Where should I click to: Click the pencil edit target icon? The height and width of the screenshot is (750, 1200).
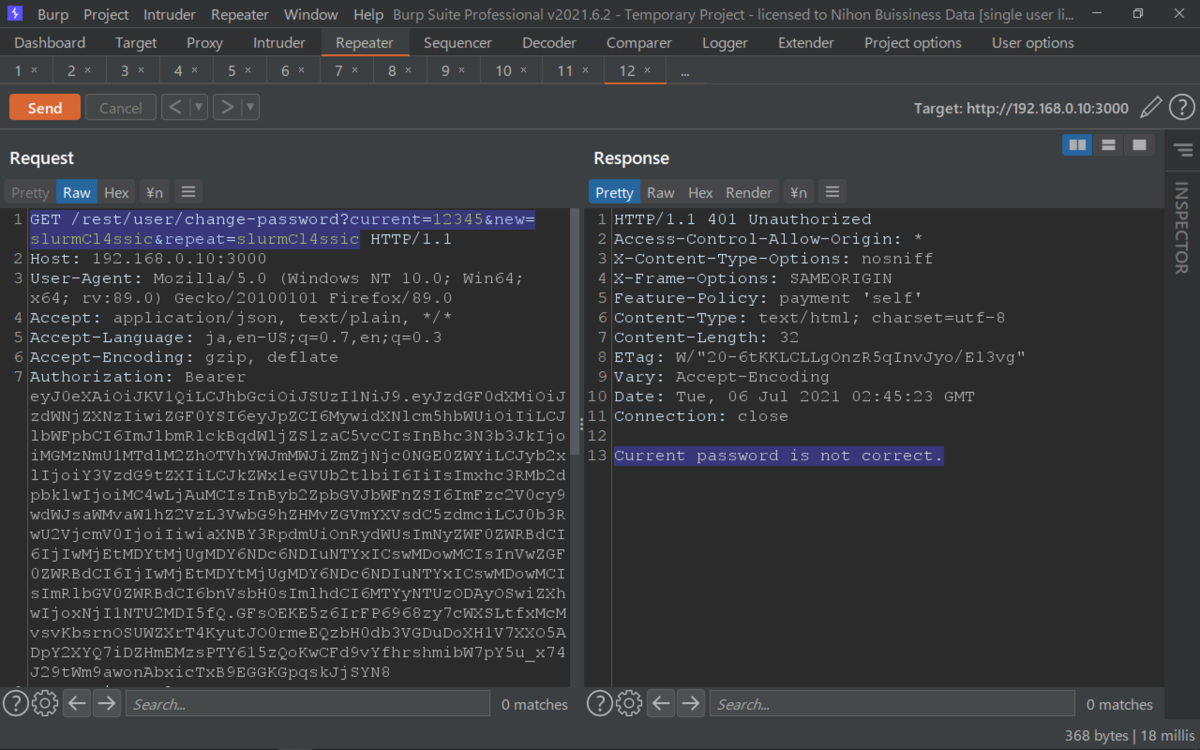(1151, 107)
